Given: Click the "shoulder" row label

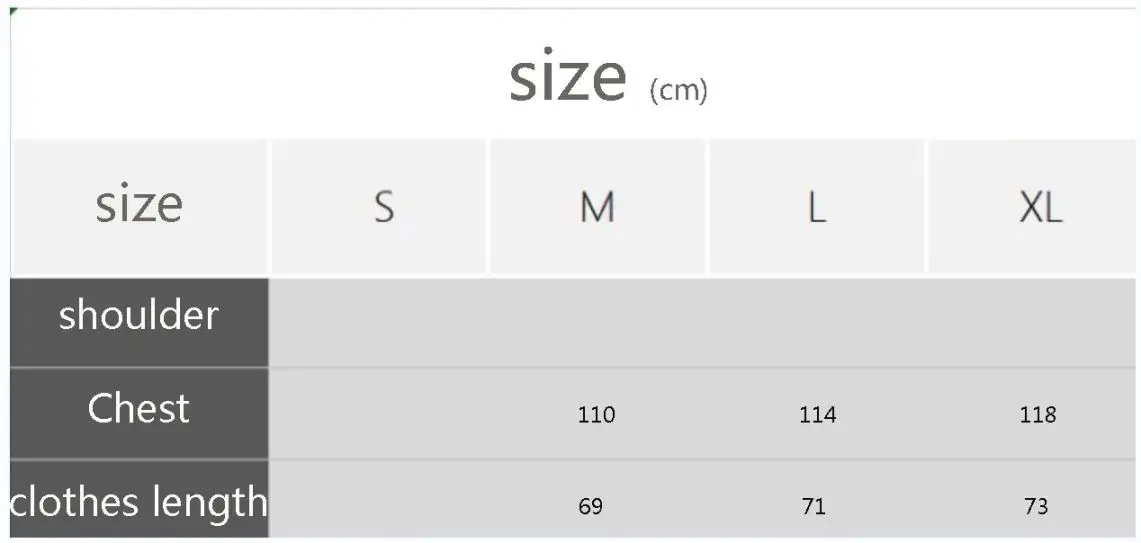Looking at the screenshot, I should pos(139,315).
